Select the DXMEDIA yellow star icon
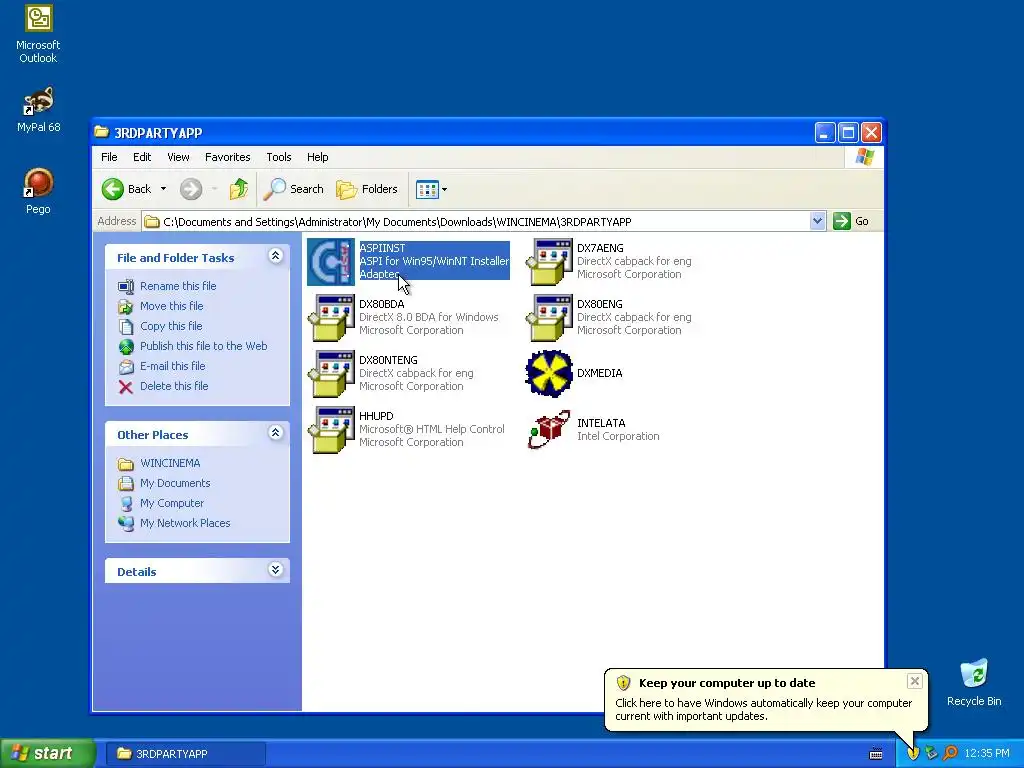Viewport: 1024px width, 768px height. tap(549, 374)
